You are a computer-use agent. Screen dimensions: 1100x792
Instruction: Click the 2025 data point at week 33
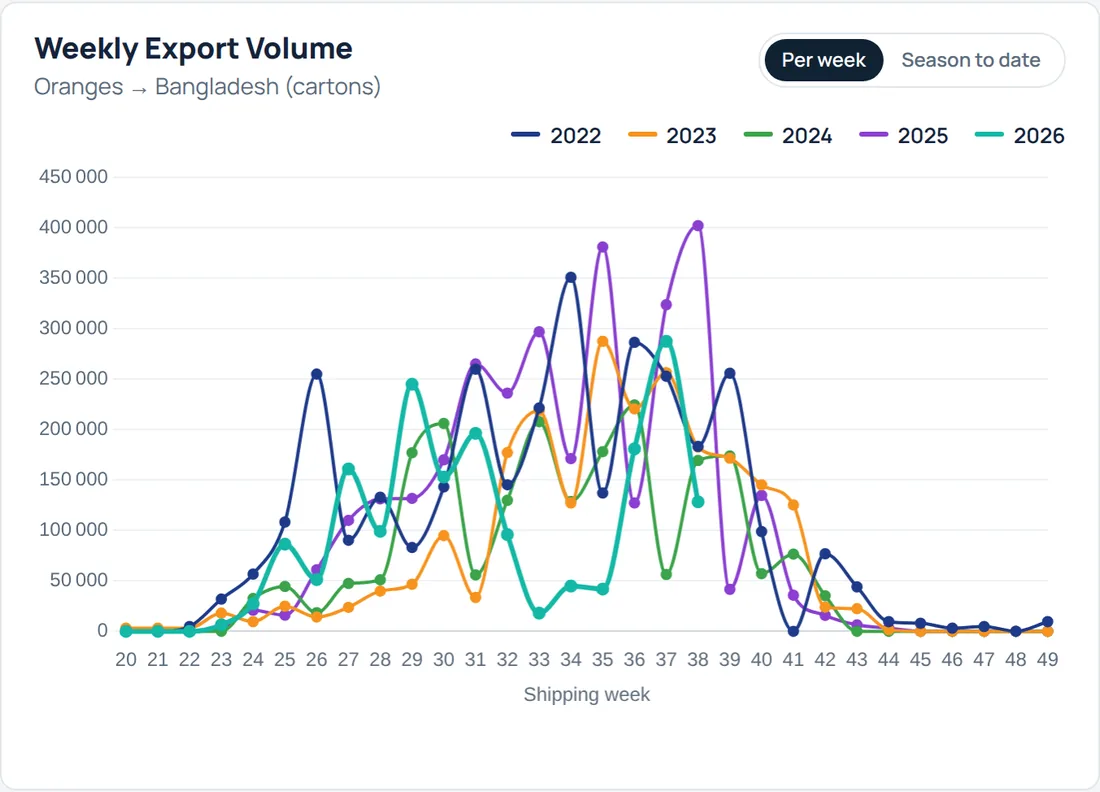pos(539,332)
